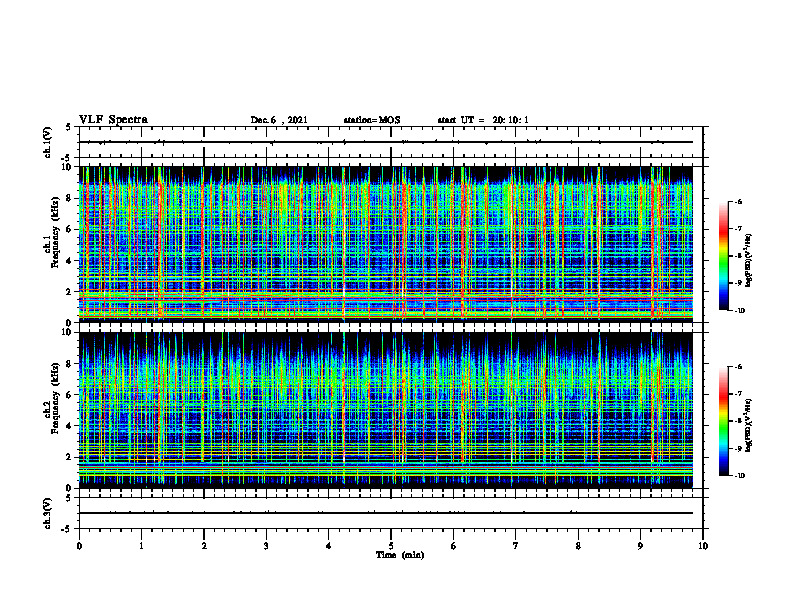Click the "8" kHz tick on ch.2 frequency axis
This screenshot has width=792, height=612.
tap(69, 364)
